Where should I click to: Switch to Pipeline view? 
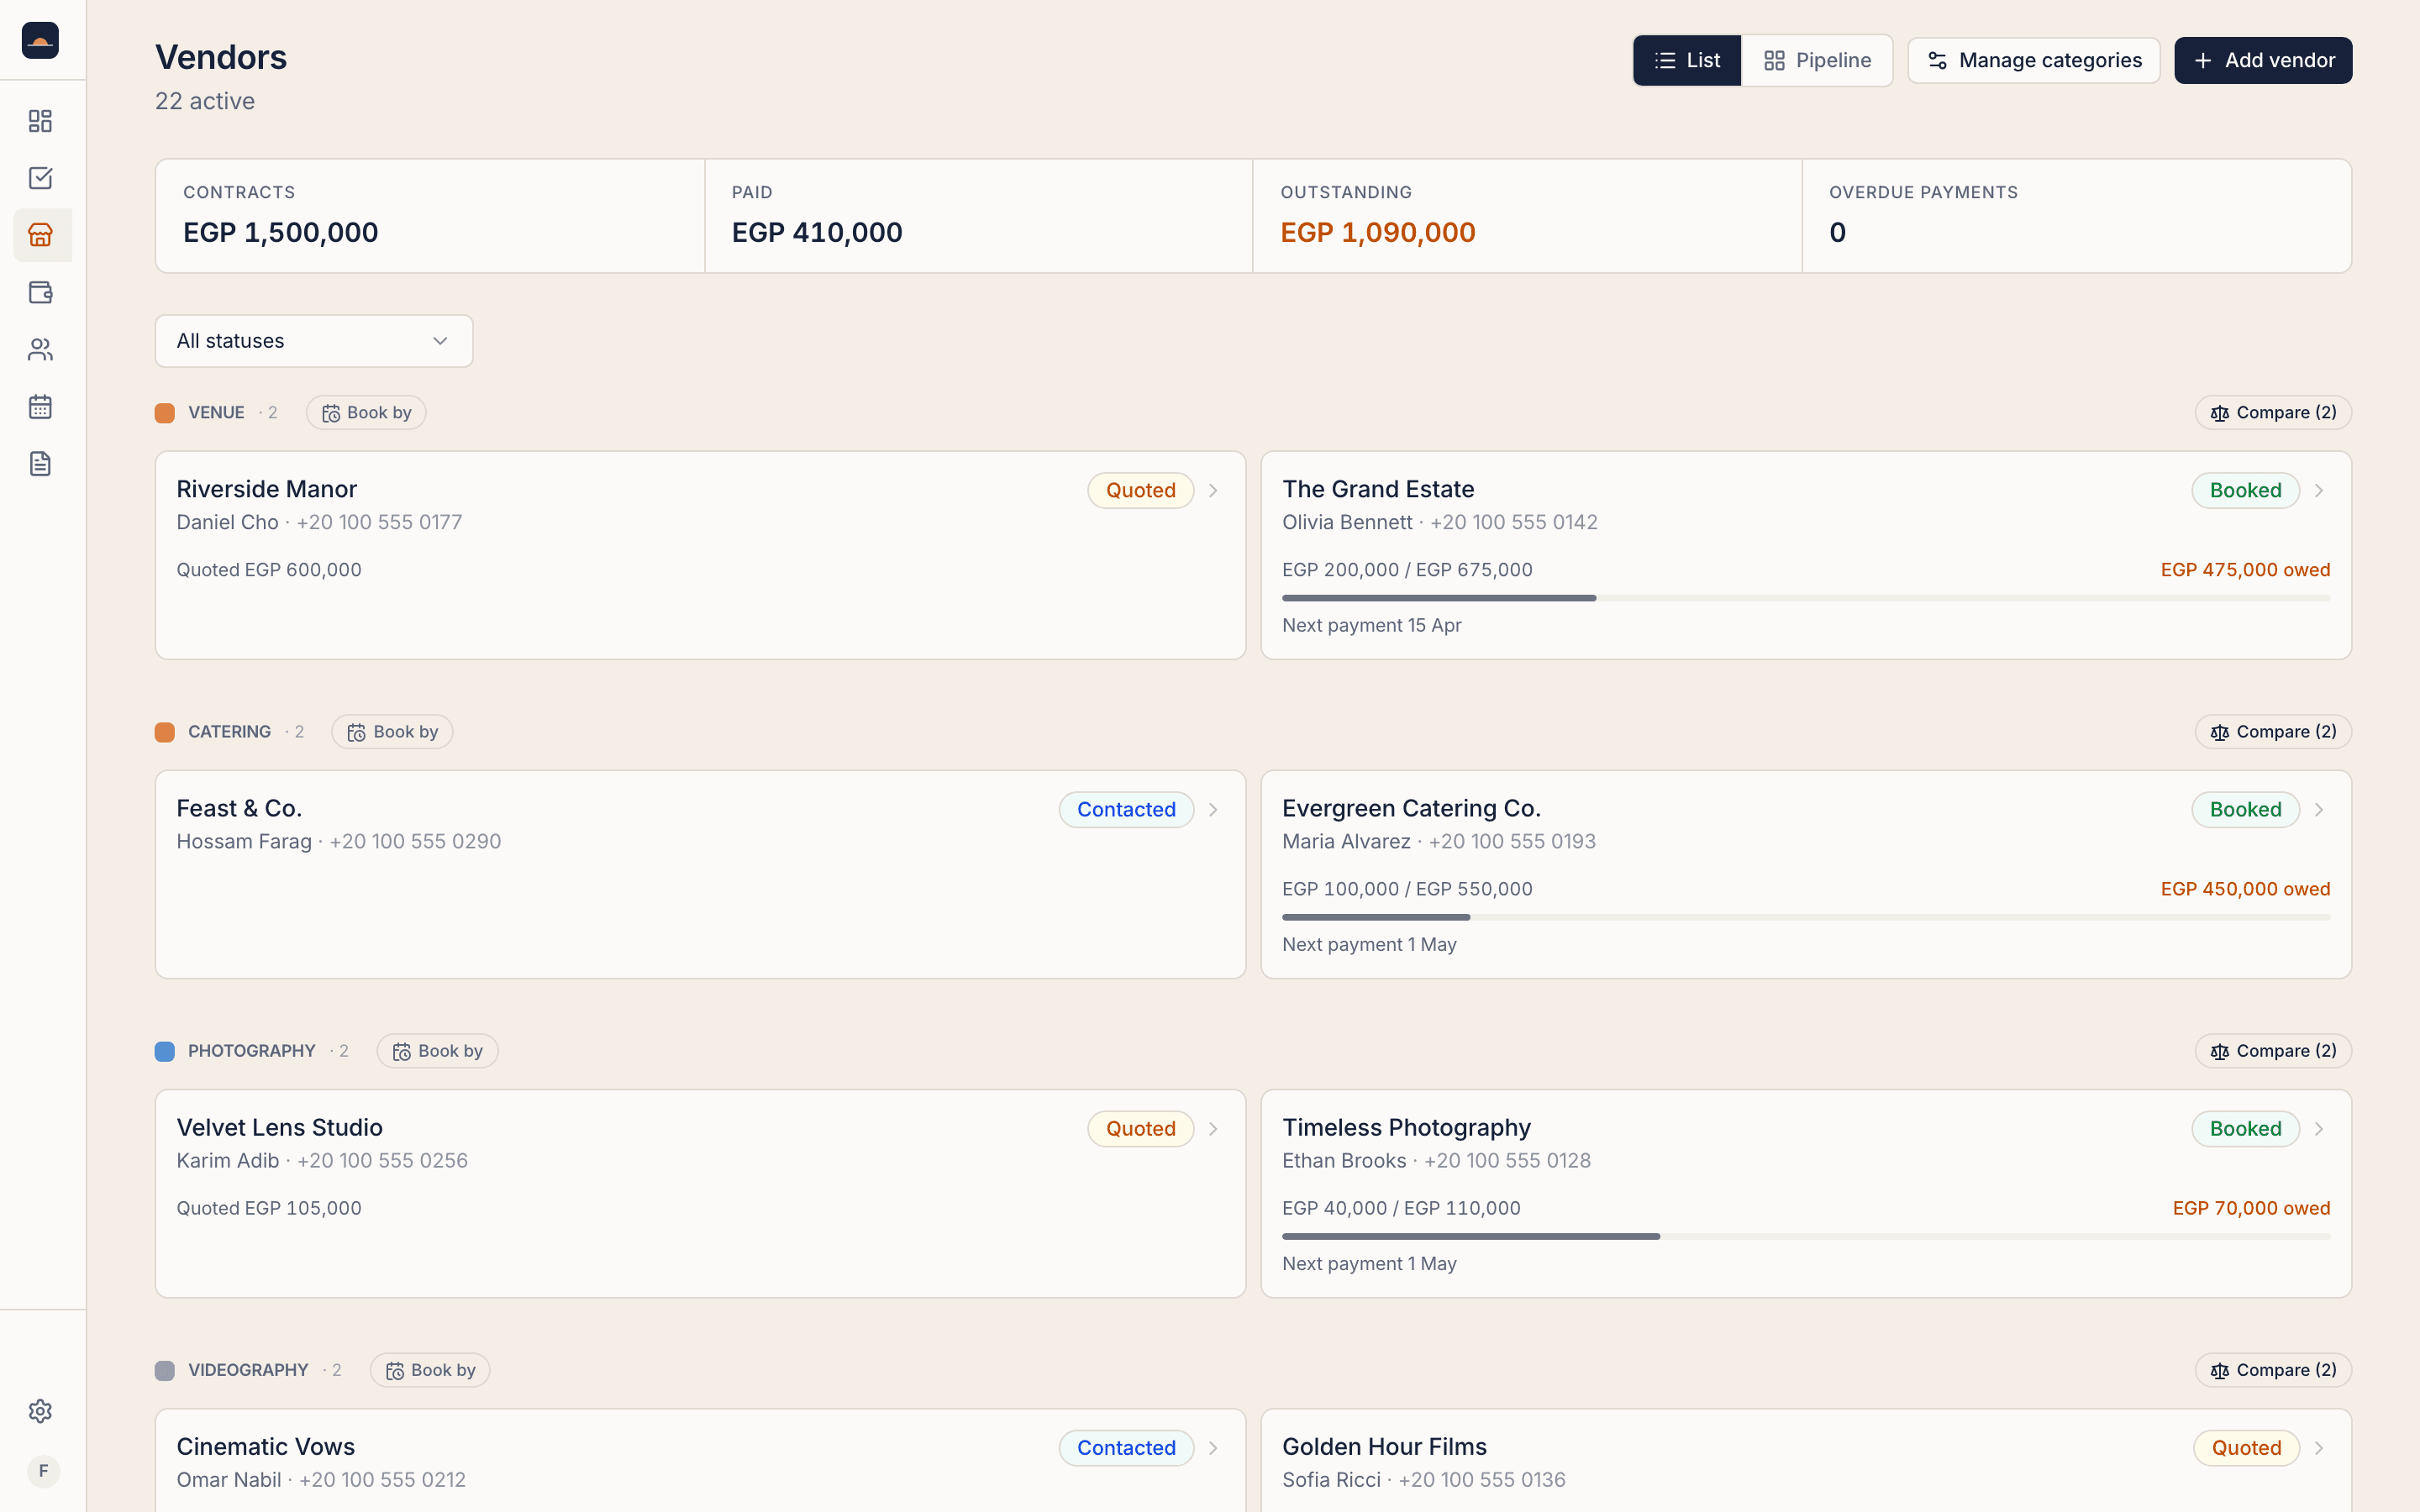click(1817, 60)
